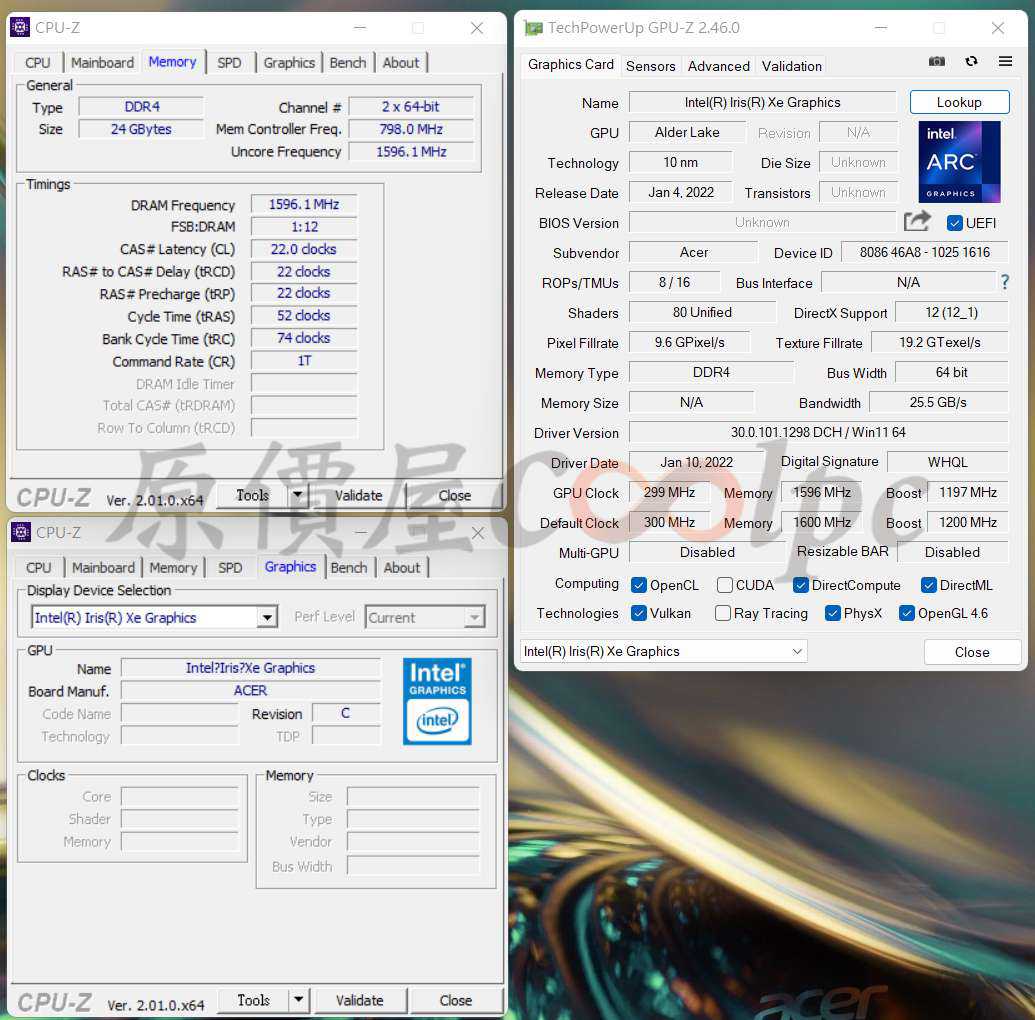Click the memory Size value 24 GBytes
The image size is (1035, 1020).
coord(141,129)
